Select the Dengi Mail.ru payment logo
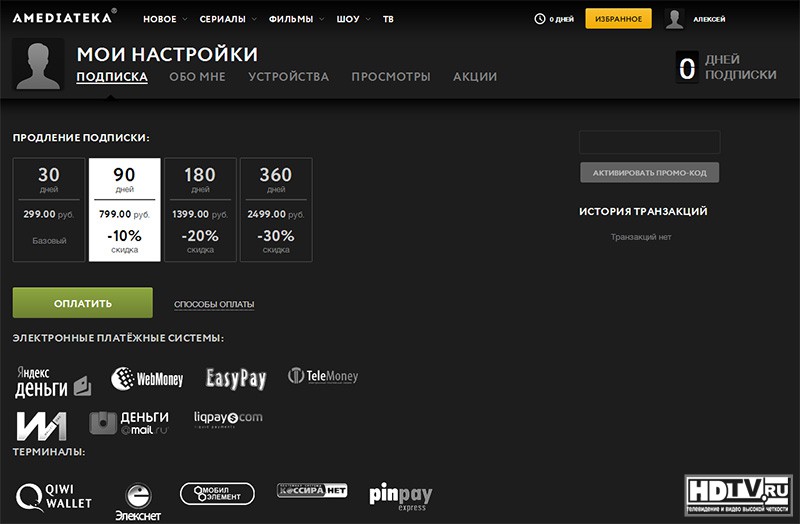This screenshot has height=524, width=800. 129,423
